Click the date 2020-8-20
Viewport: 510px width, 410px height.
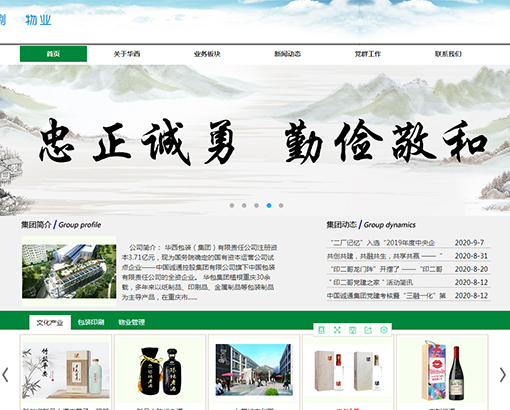pos(471,269)
